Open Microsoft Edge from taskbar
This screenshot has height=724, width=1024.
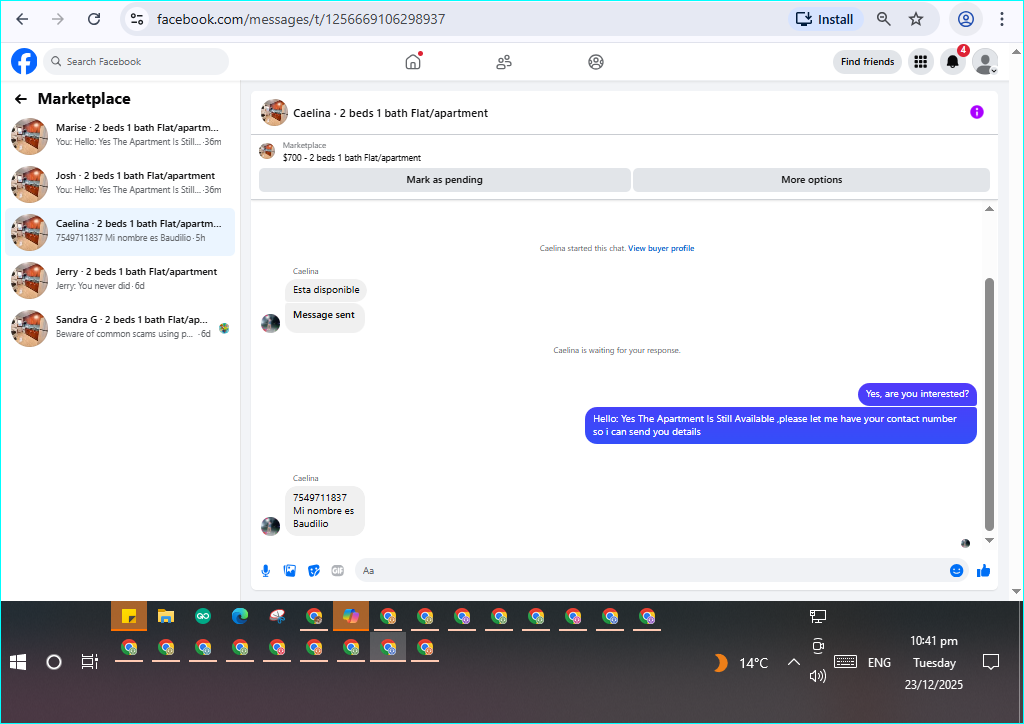(240, 616)
